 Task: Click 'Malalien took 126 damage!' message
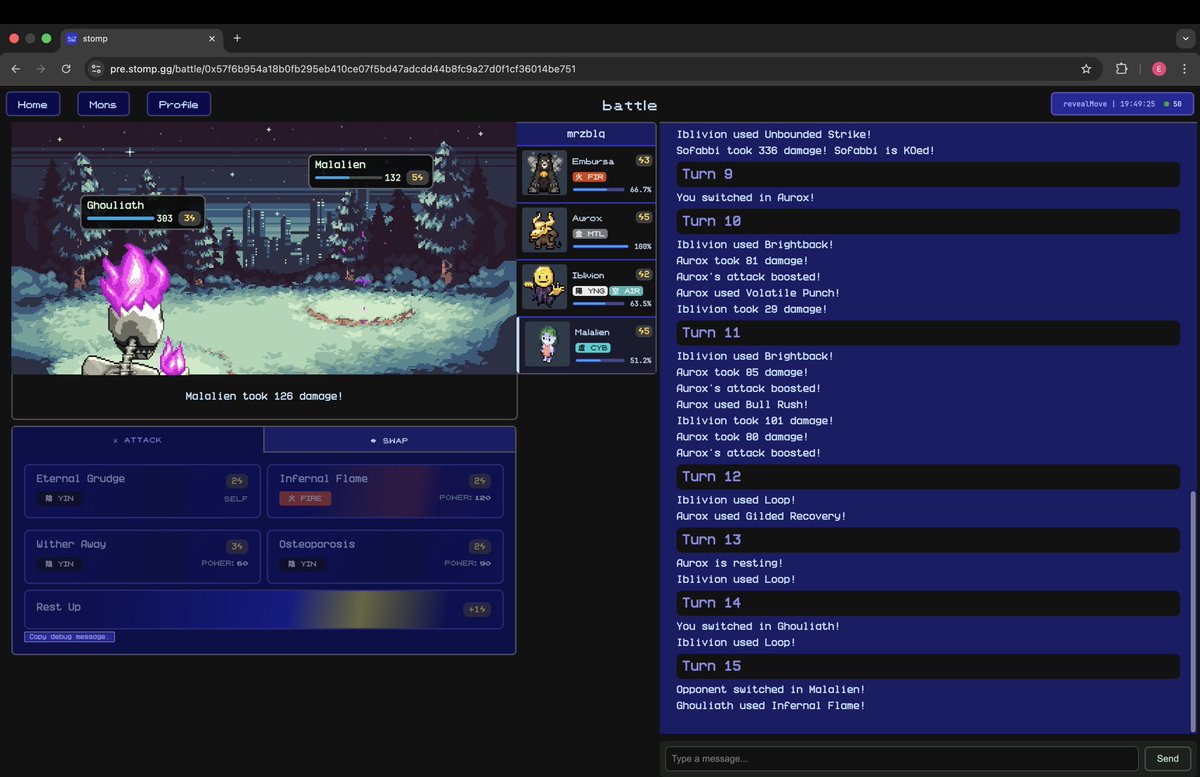pos(264,396)
